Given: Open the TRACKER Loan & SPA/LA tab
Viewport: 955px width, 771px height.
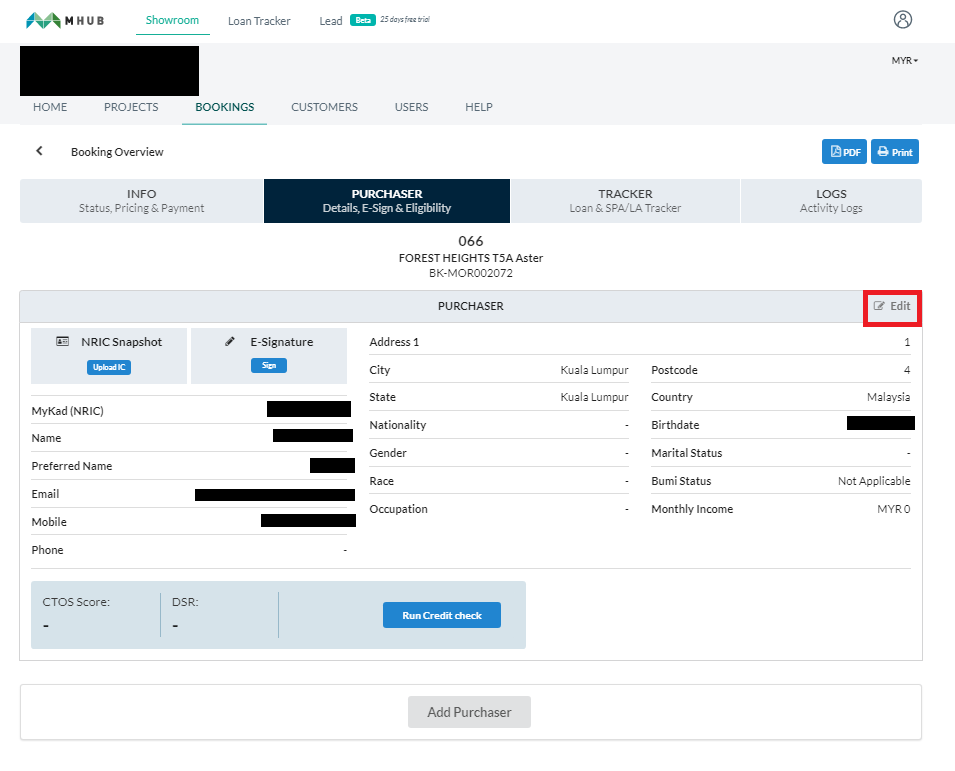Looking at the screenshot, I should pos(625,201).
